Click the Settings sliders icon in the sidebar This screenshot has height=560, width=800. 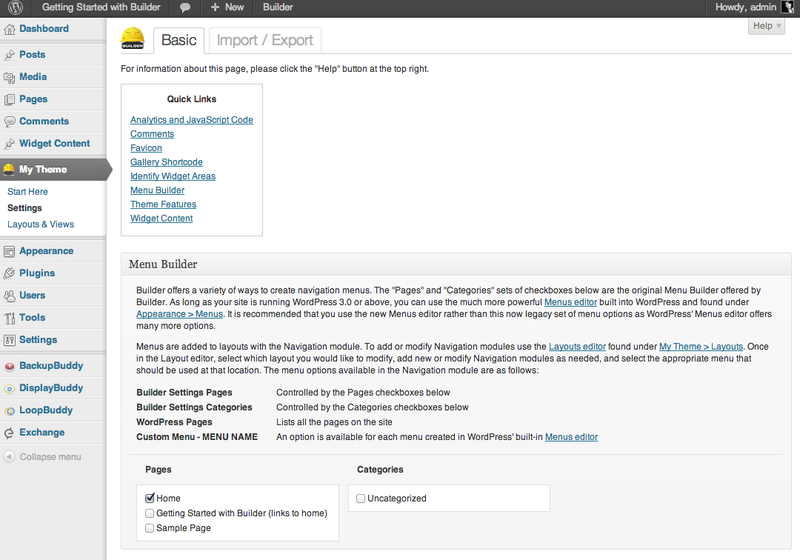pos(9,340)
